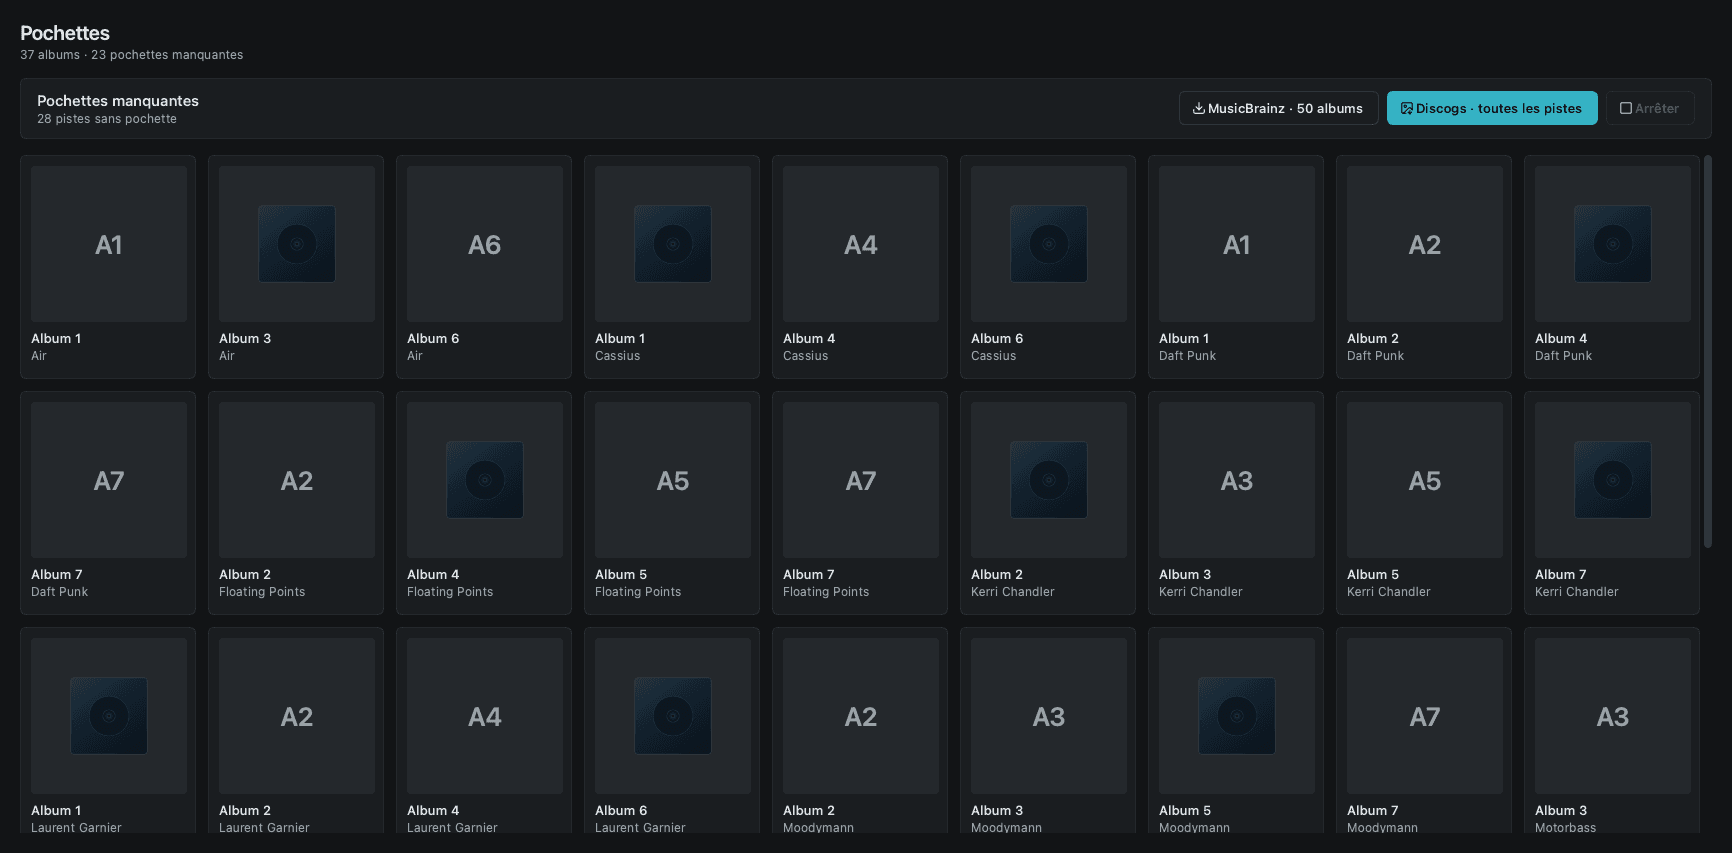This screenshot has width=1732, height=853.
Task: Open vinyl cover of Kerri Chandler Album 2
Action: pos(1049,480)
